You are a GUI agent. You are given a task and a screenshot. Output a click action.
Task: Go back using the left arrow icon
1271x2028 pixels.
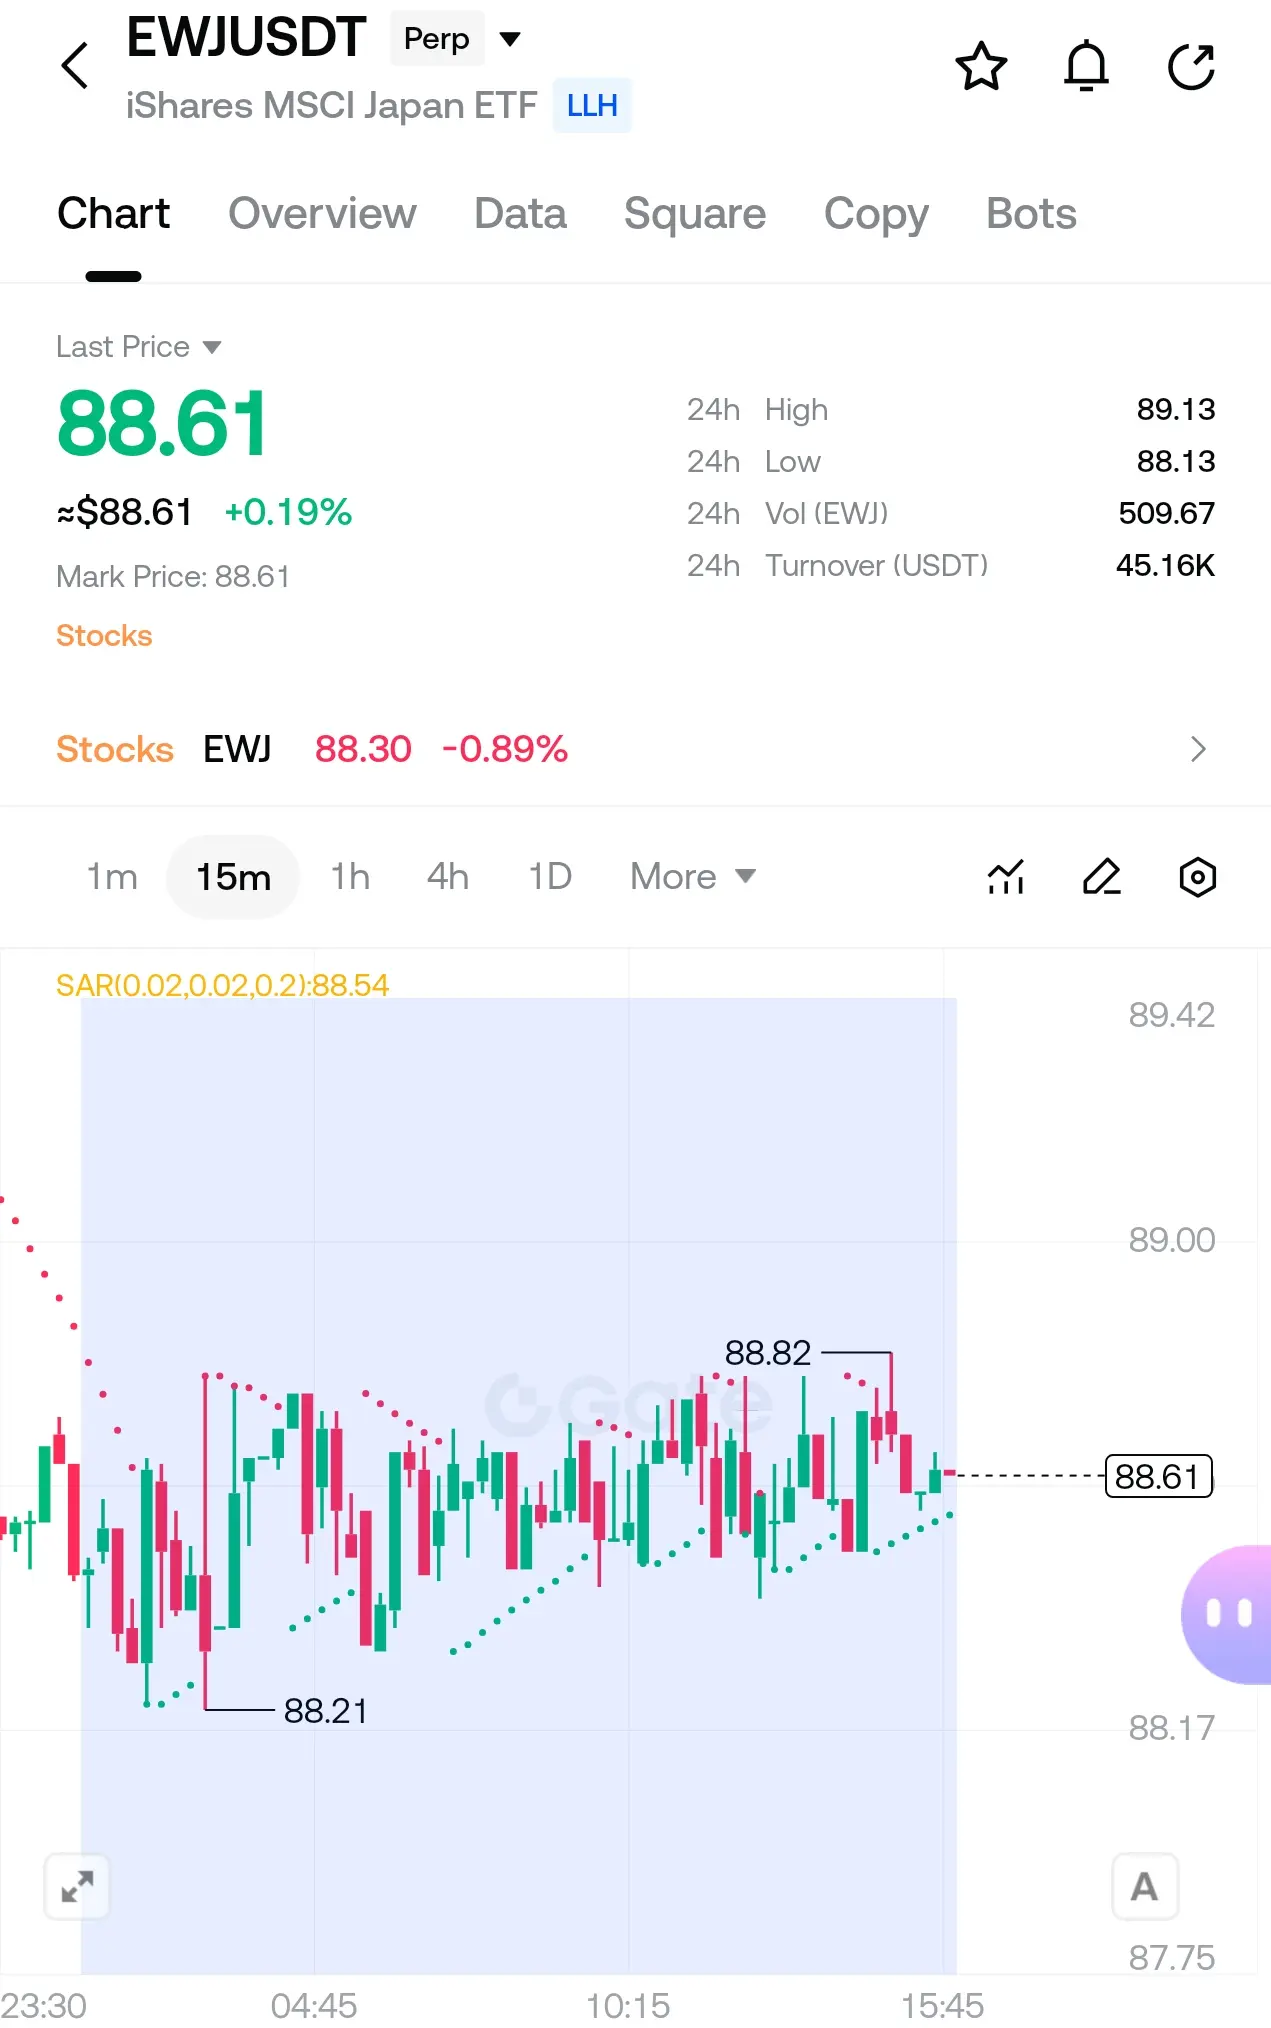point(75,66)
